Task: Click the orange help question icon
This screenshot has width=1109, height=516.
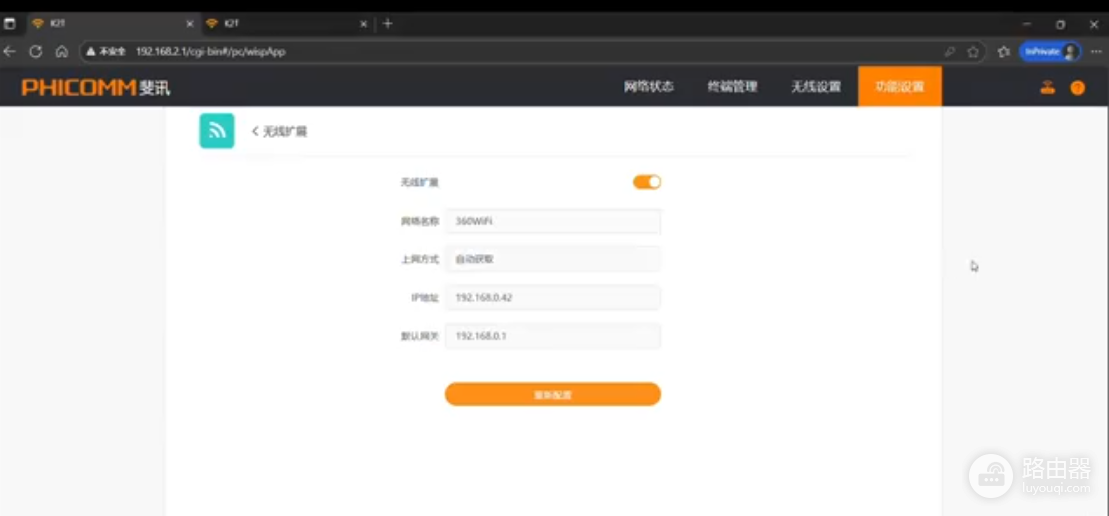Action: pyautogui.click(x=1077, y=88)
